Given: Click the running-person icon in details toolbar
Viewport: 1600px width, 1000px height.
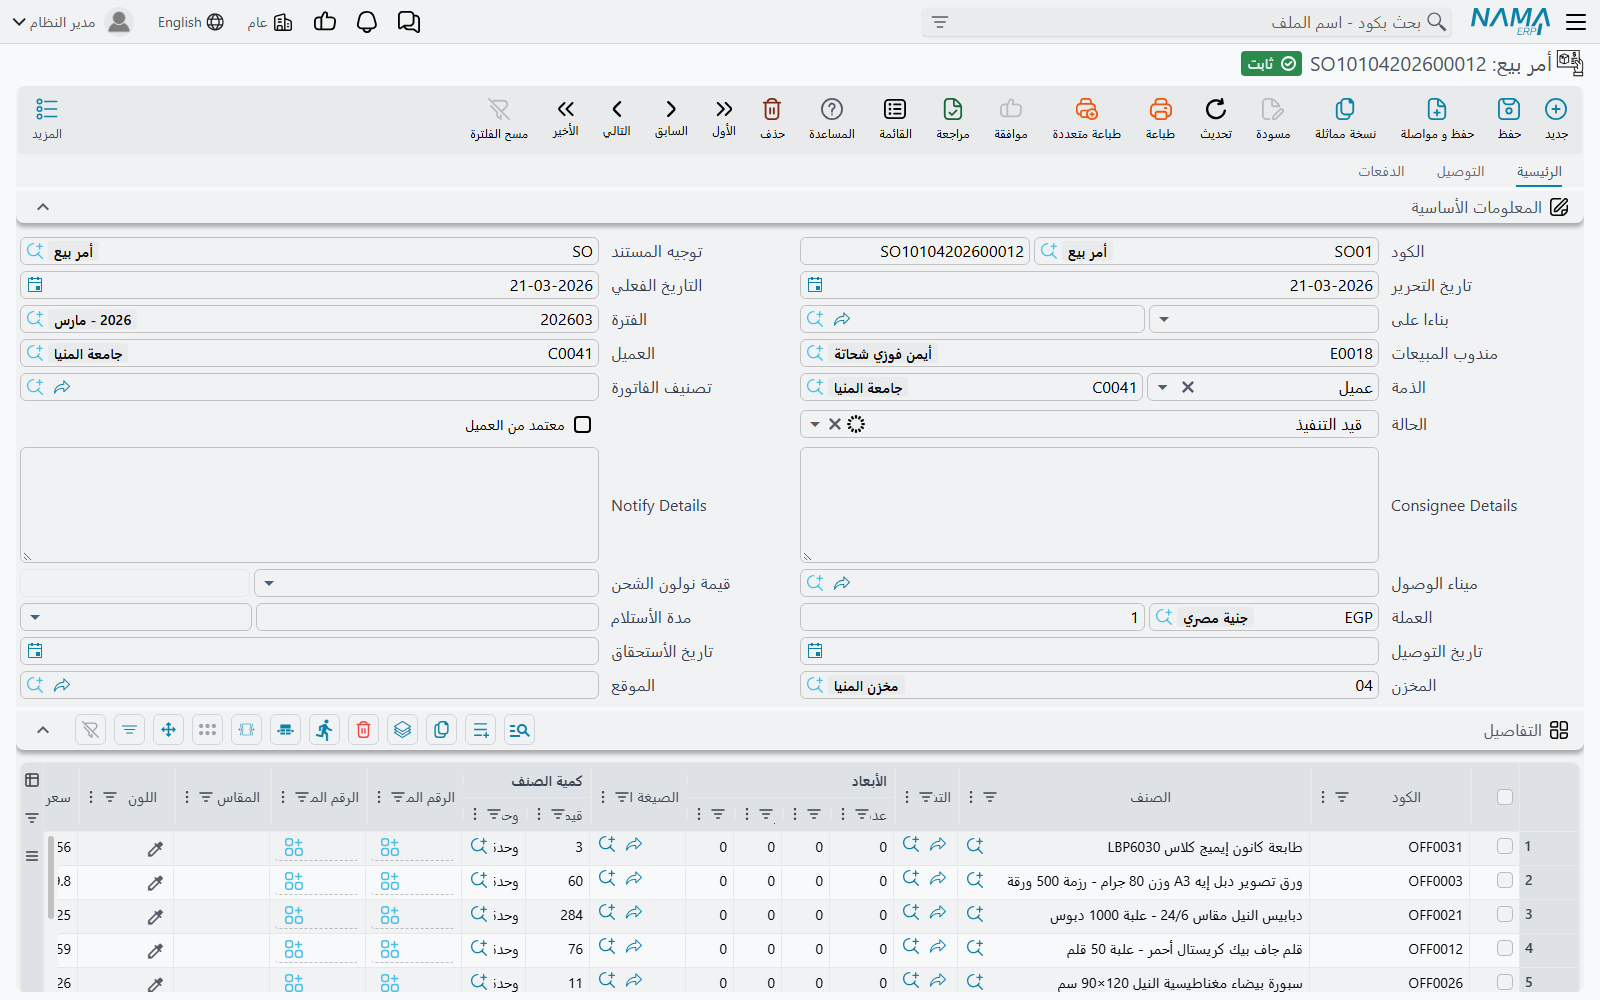Looking at the screenshot, I should click(325, 730).
